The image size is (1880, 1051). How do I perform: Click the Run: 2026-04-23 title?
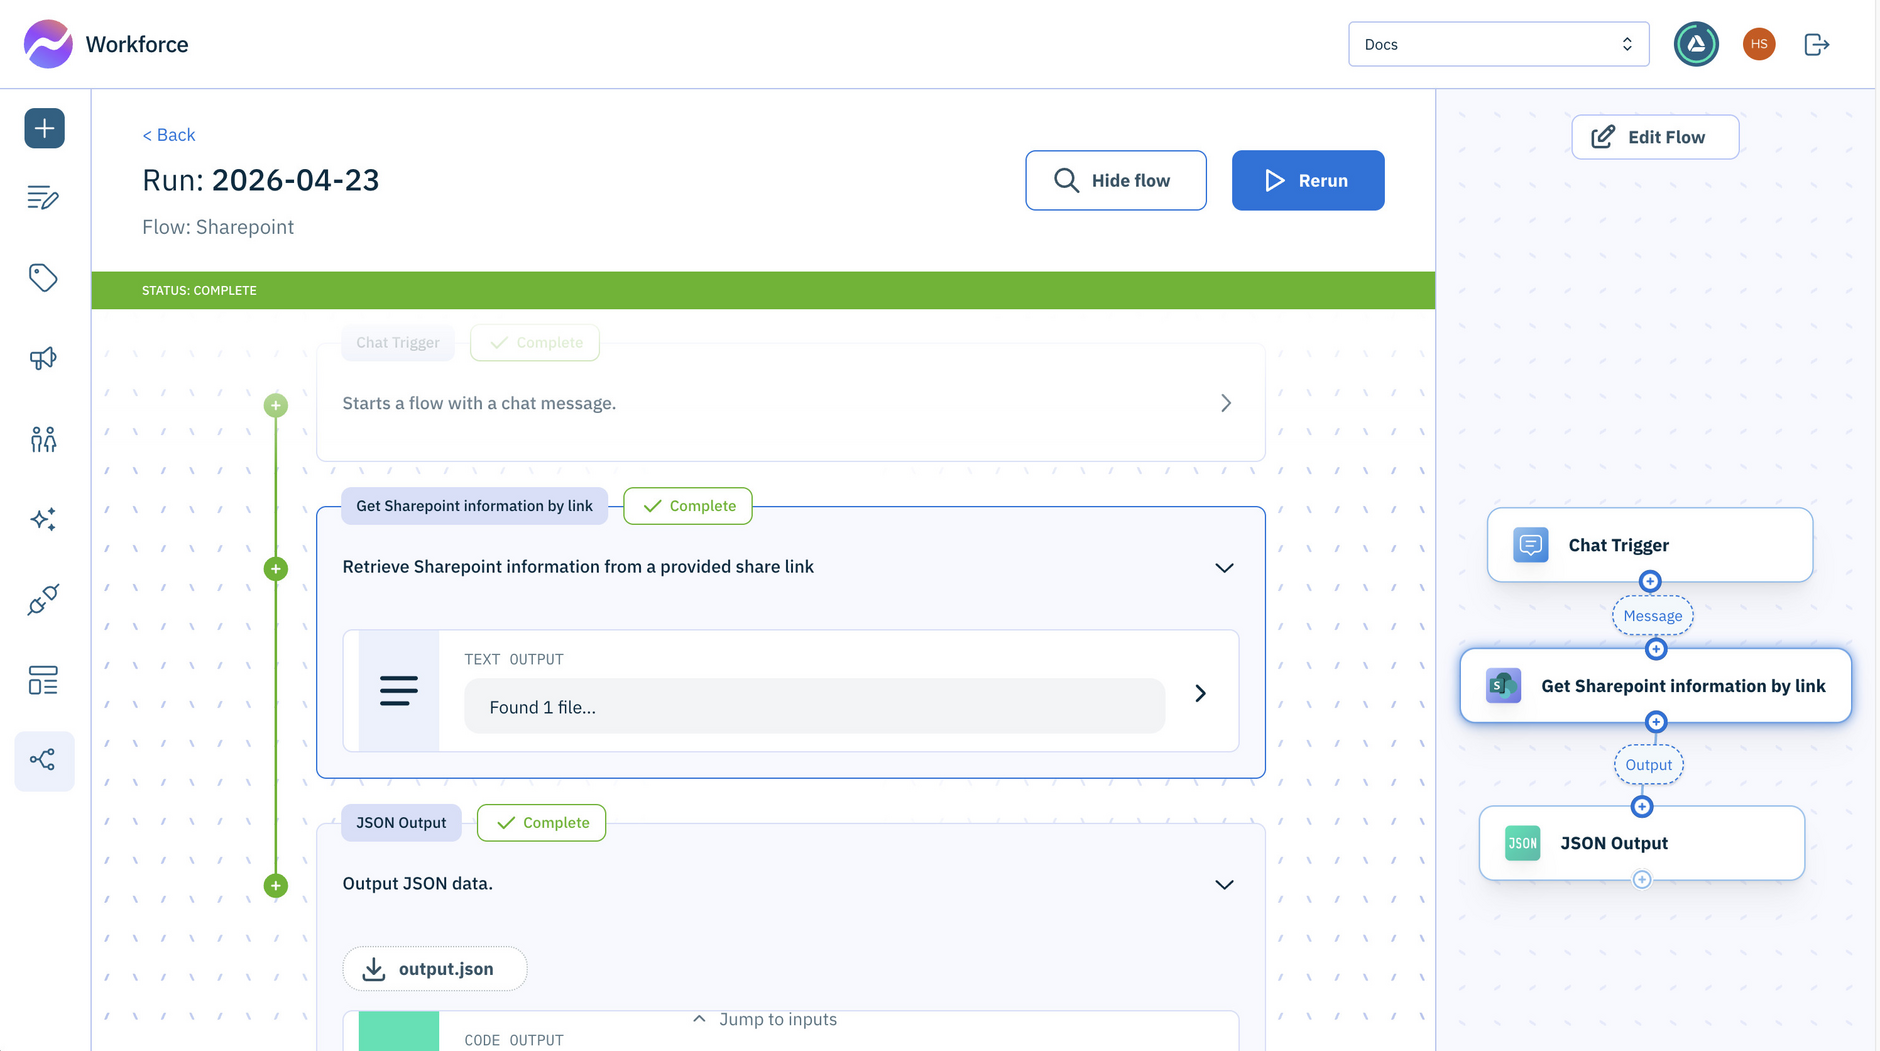pos(261,180)
